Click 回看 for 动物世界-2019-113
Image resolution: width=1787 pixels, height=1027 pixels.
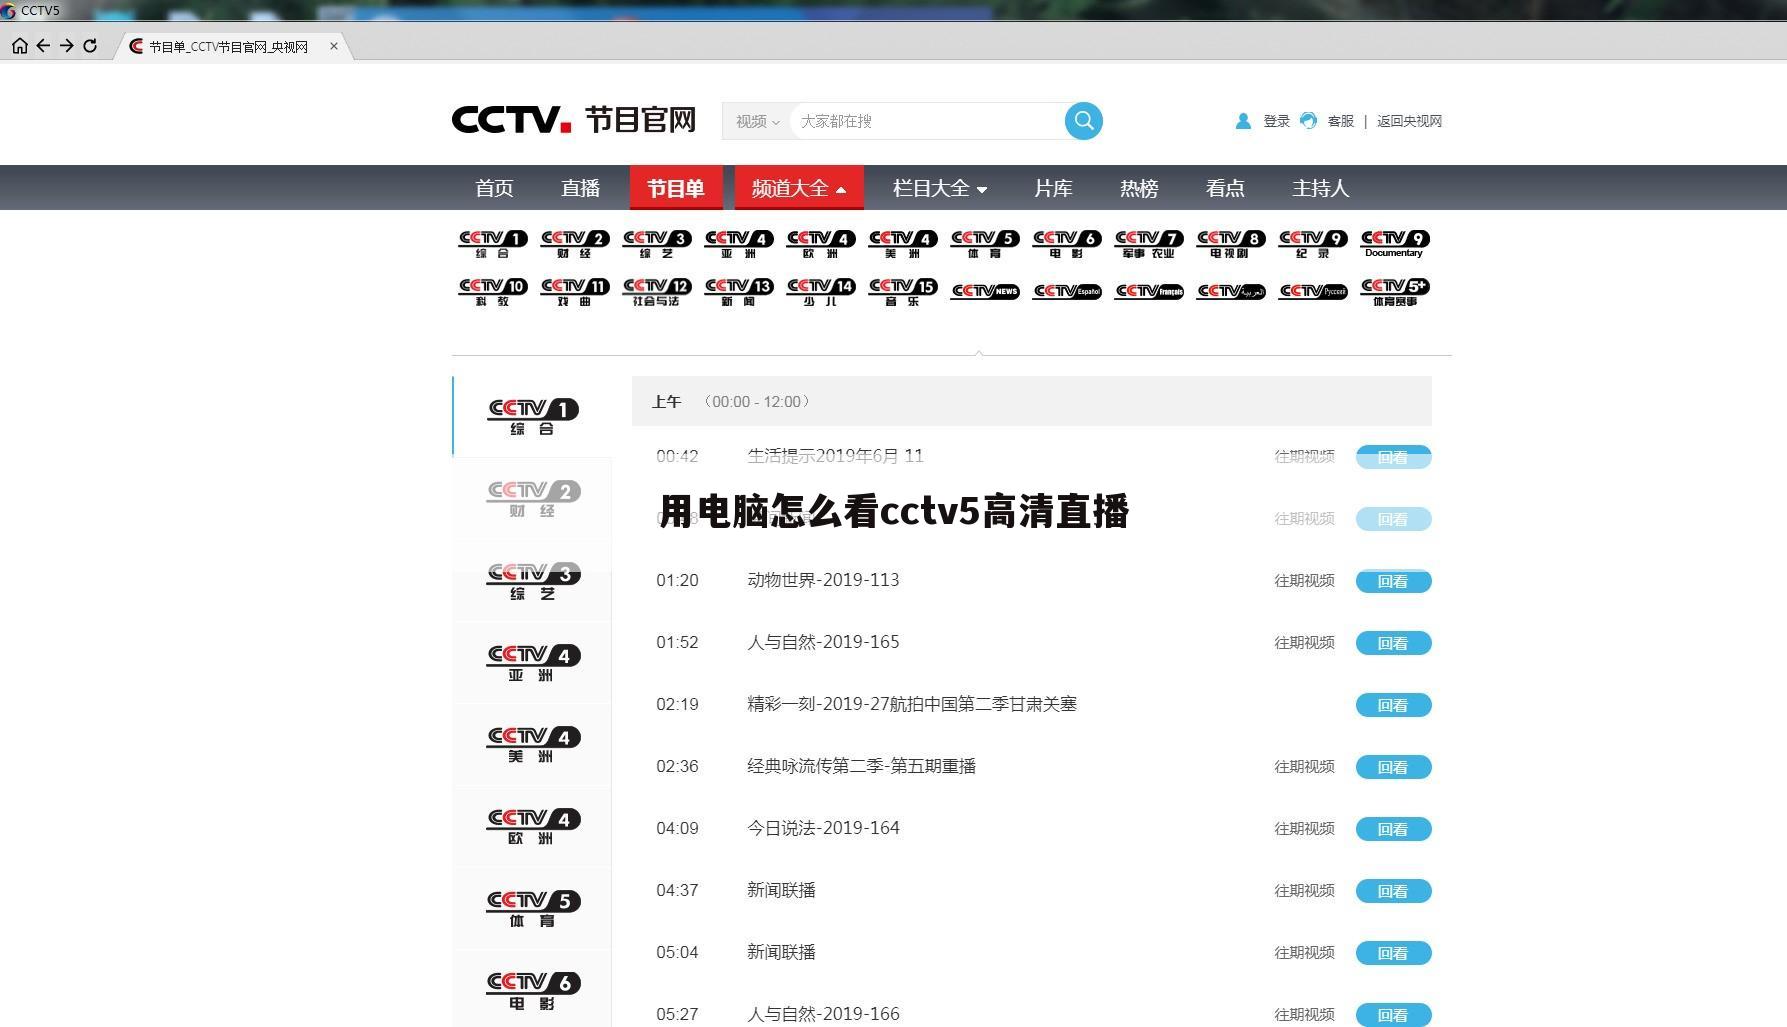1393,581
